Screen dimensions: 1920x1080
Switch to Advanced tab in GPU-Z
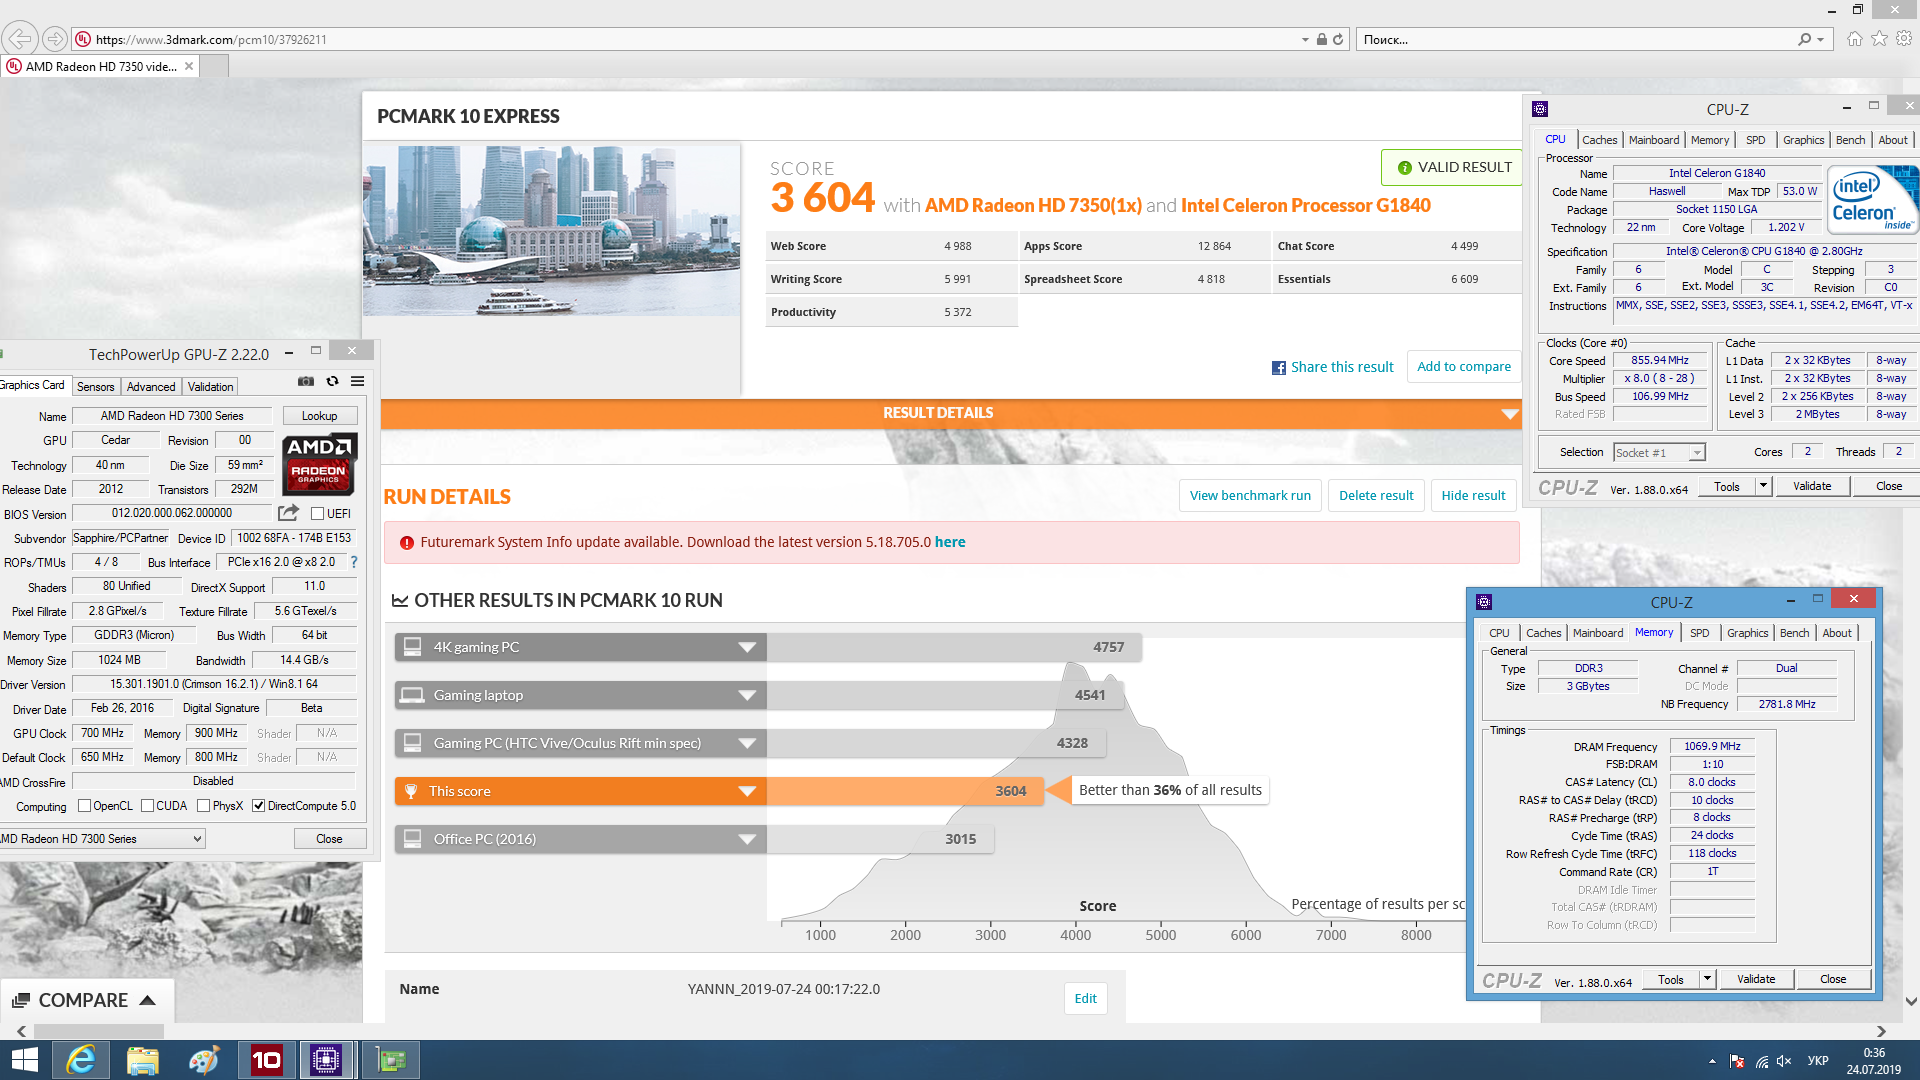click(x=151, y=387)
